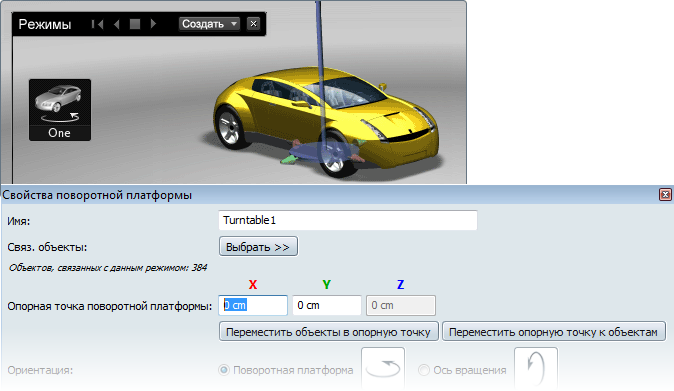Screen dimensions: 674x391
Task: Select the Поворотная платформа radio option
Action: click(224, 370)
